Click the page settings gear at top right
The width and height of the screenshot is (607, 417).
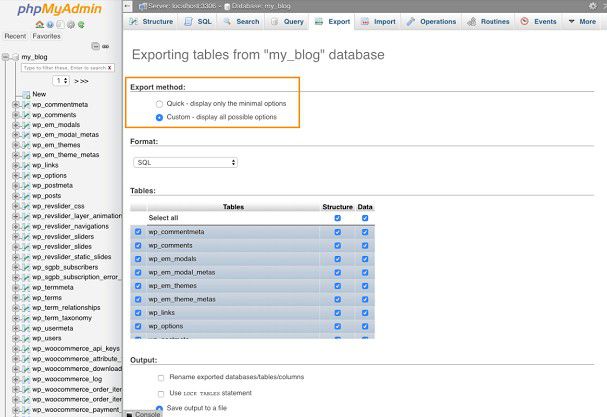click(x=593, y=6)
